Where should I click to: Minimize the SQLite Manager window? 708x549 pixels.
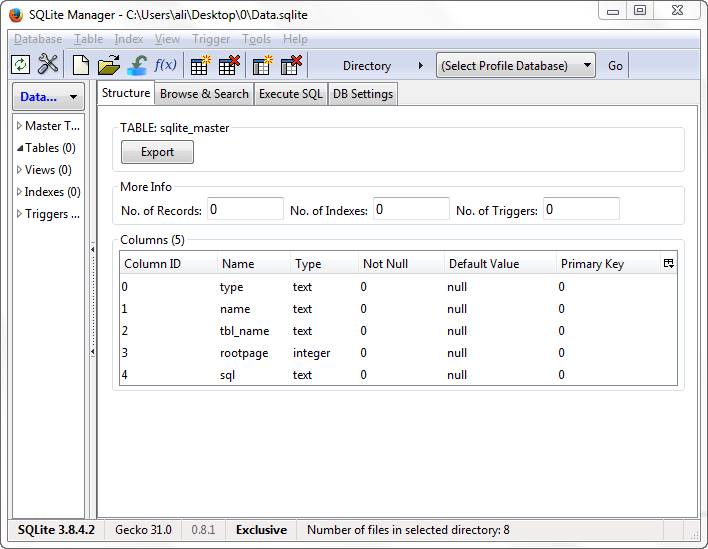point(613,11)
